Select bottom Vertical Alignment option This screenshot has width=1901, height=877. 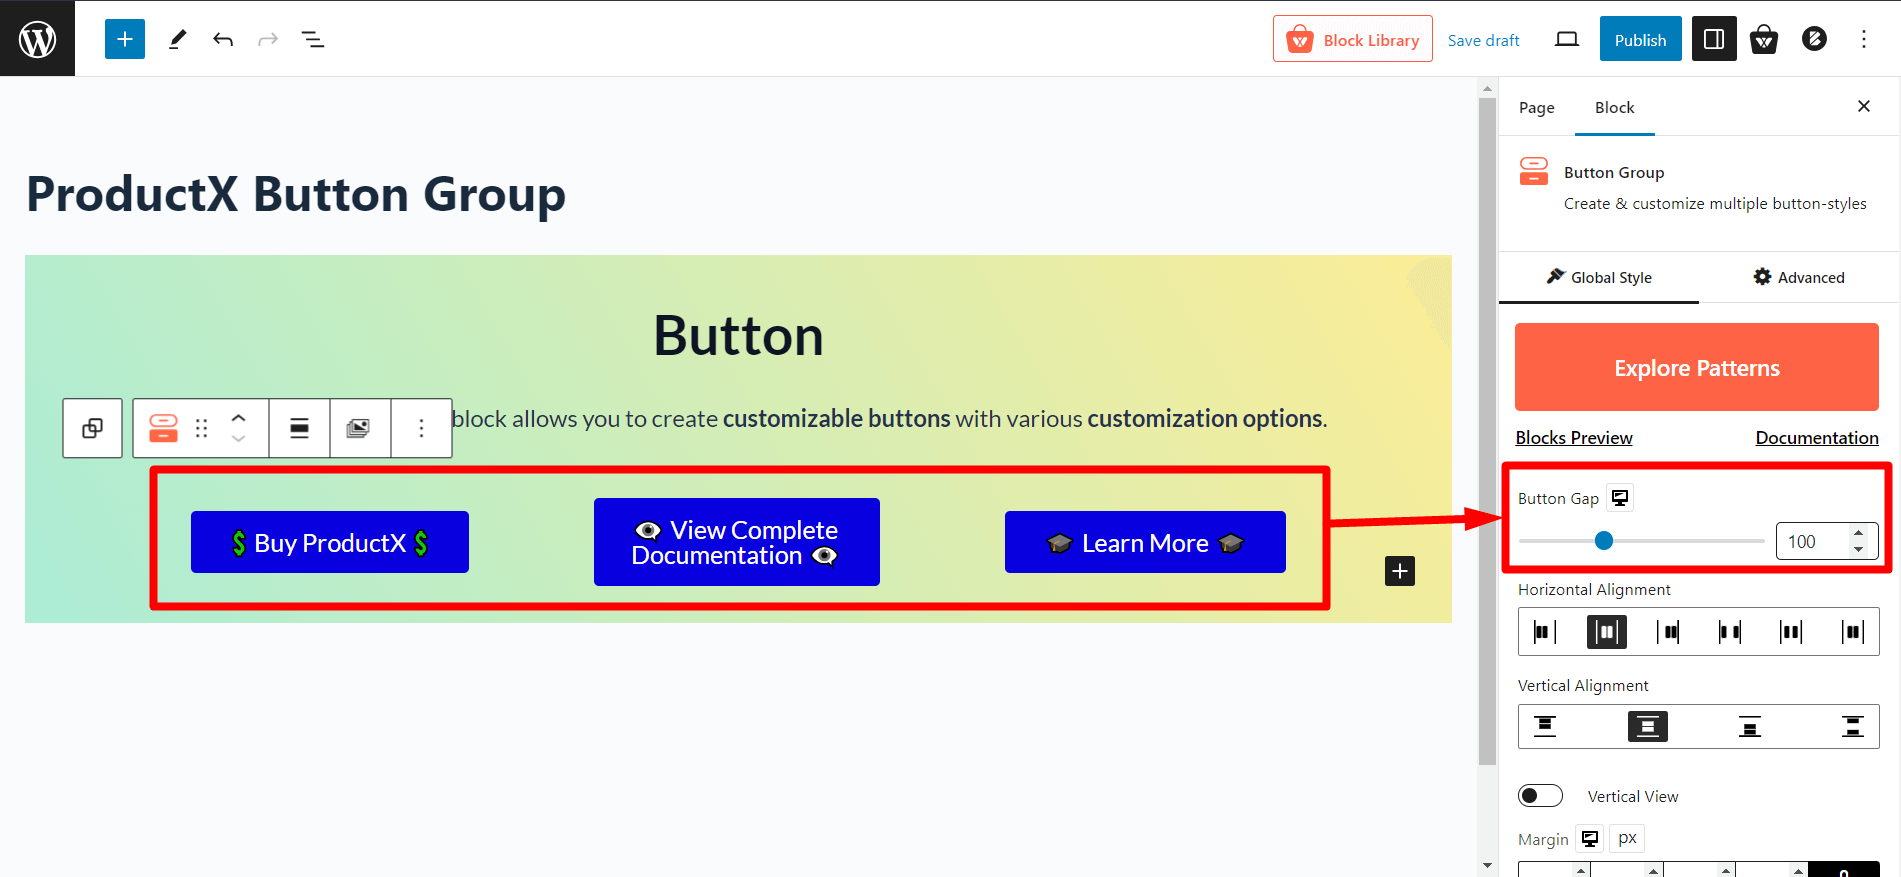click(x=1749, y=726)
